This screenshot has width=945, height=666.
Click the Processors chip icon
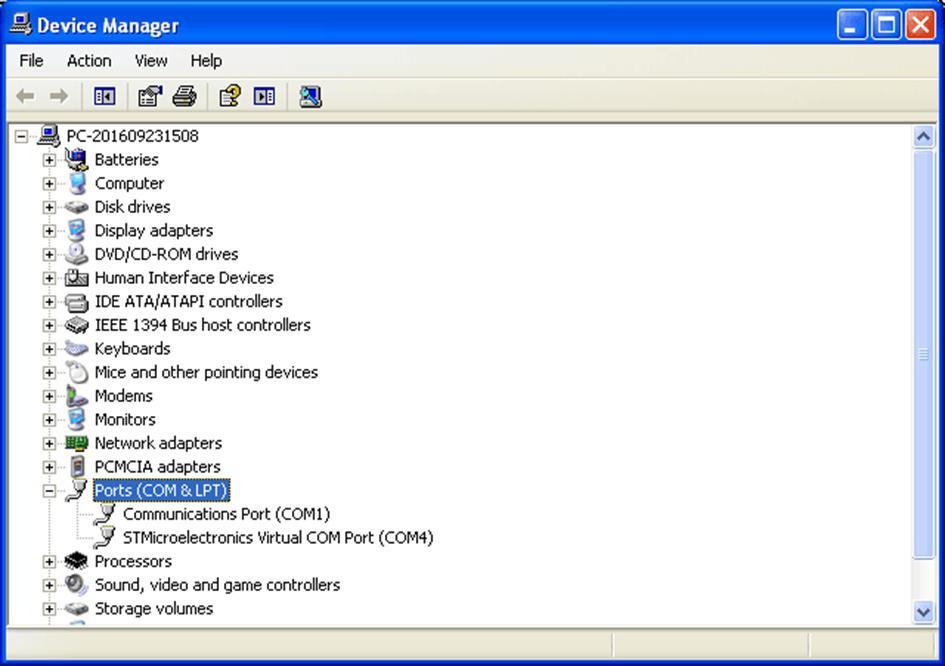[77, 561]
